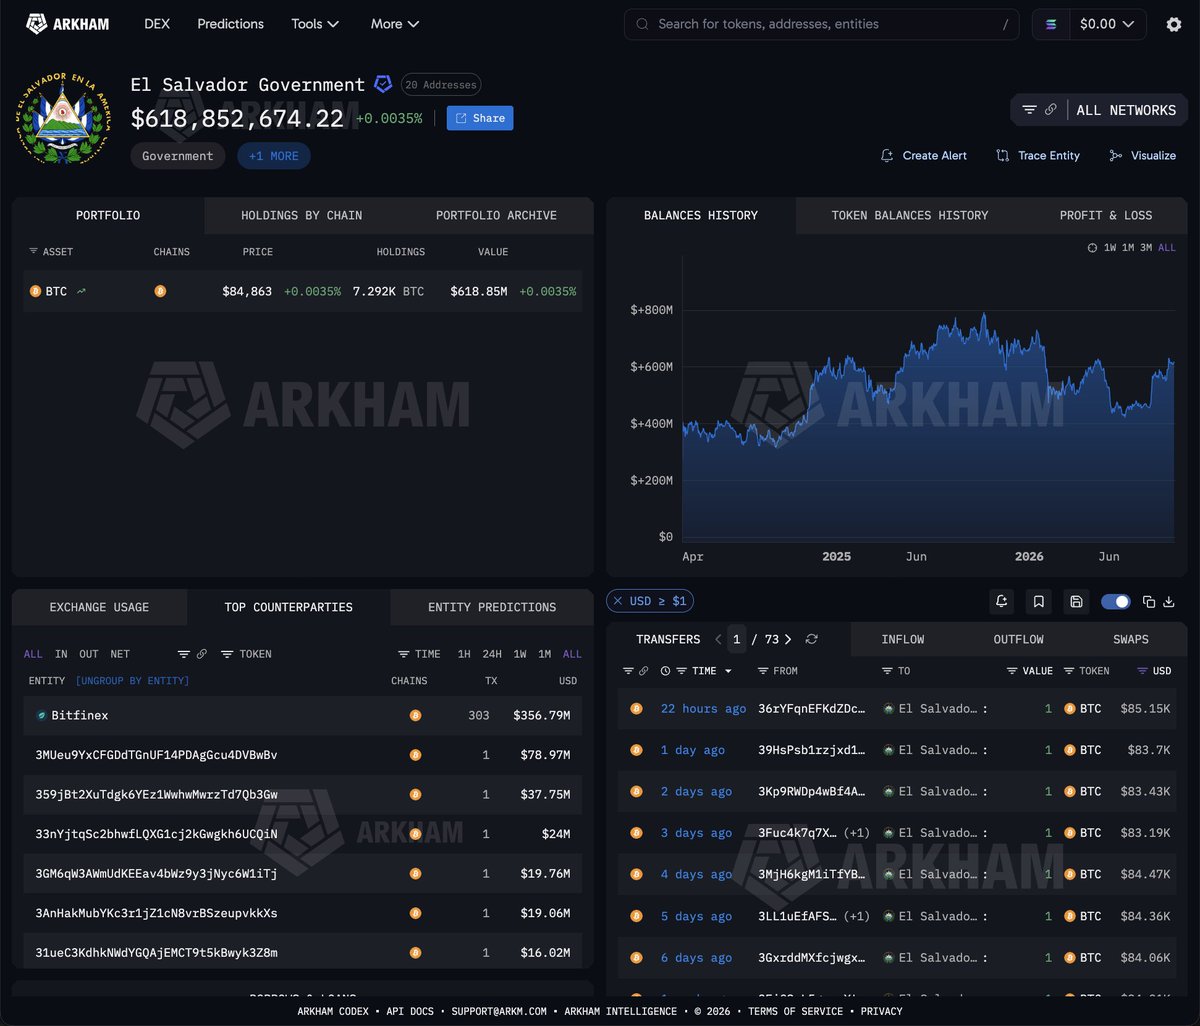Open the USD filter in transfers header
The height and width of the screenshot is (1026, 1200).
point(1154,671)
